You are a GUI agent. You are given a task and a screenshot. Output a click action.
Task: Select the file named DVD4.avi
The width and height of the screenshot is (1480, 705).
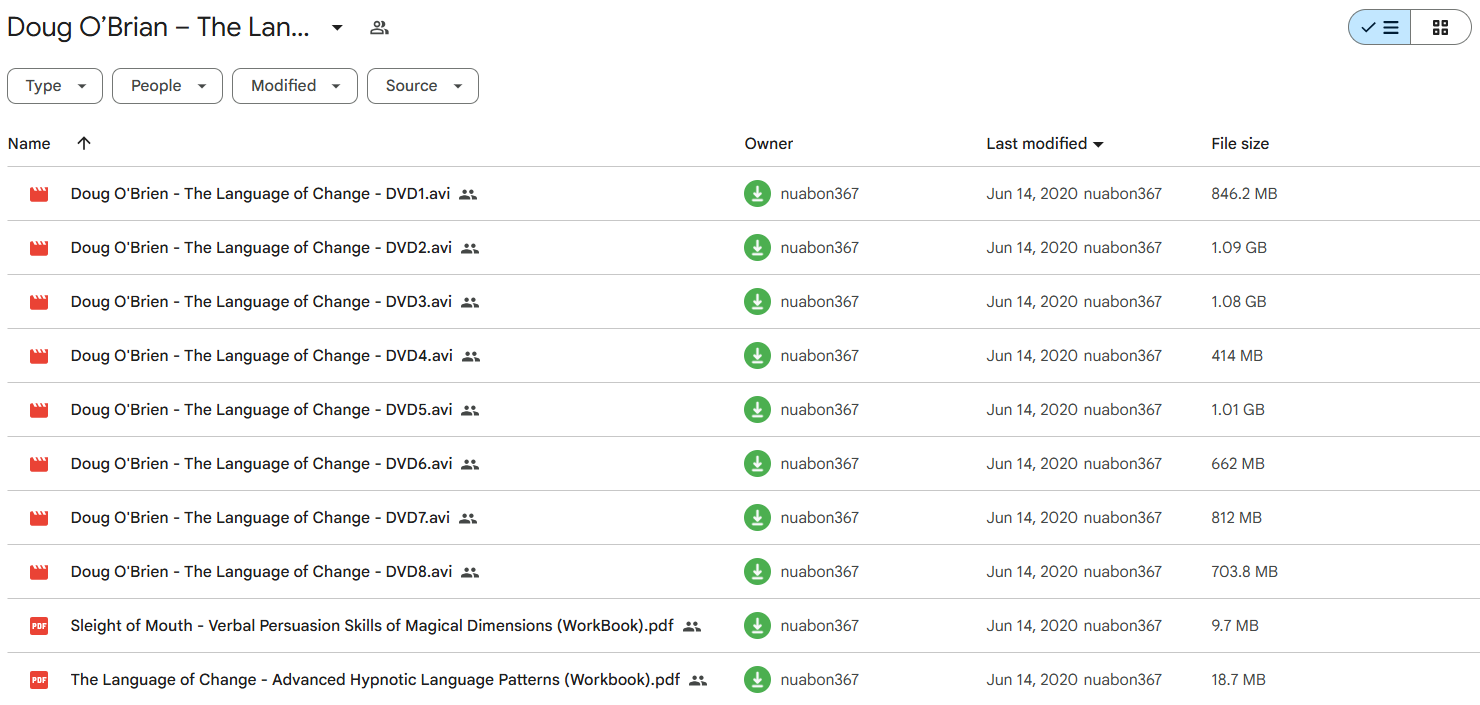point(262,356)
